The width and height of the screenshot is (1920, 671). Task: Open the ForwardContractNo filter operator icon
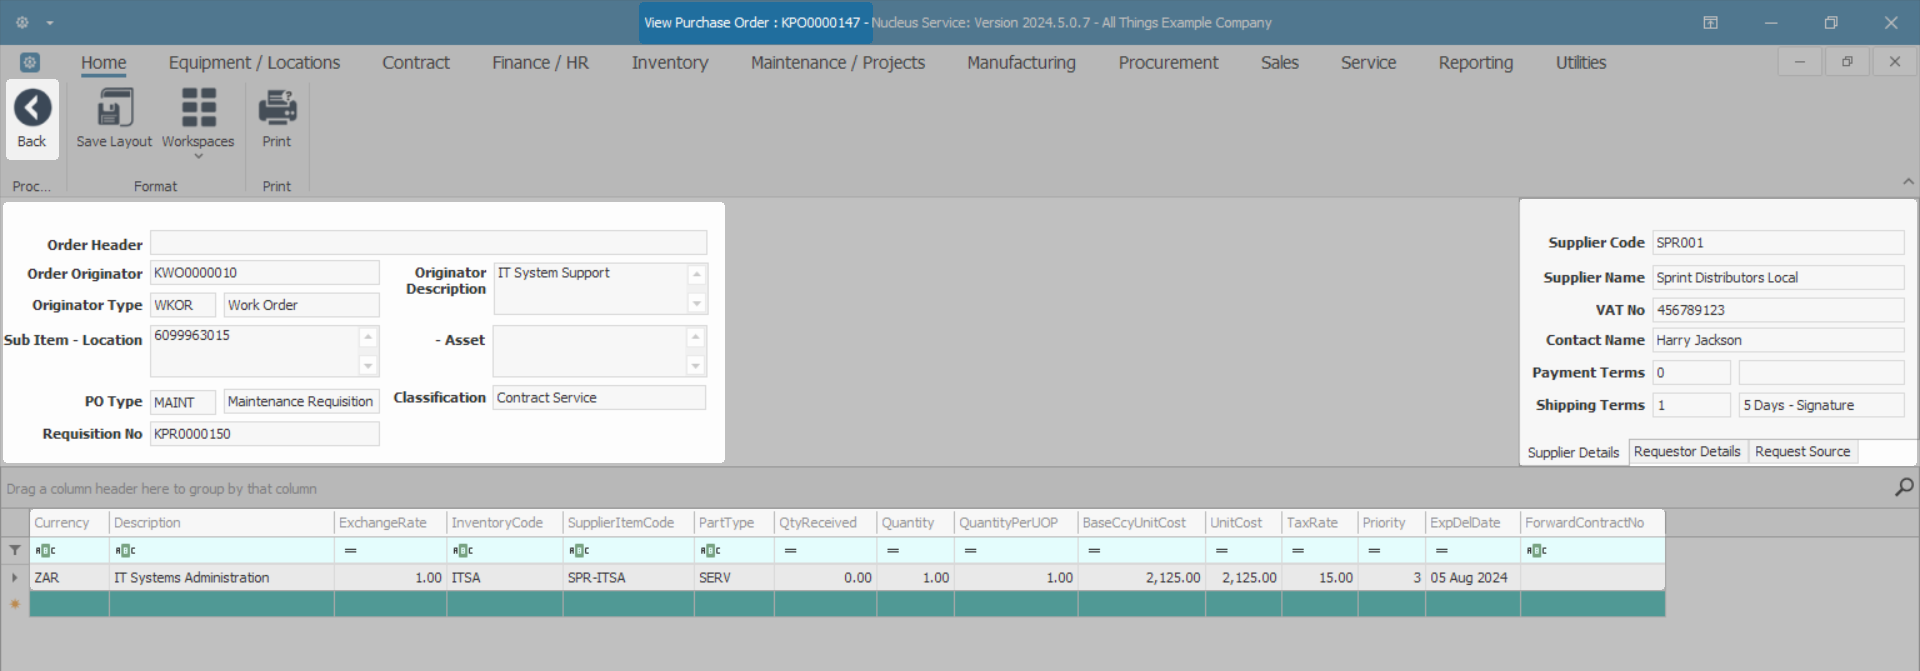point(1537,550)
